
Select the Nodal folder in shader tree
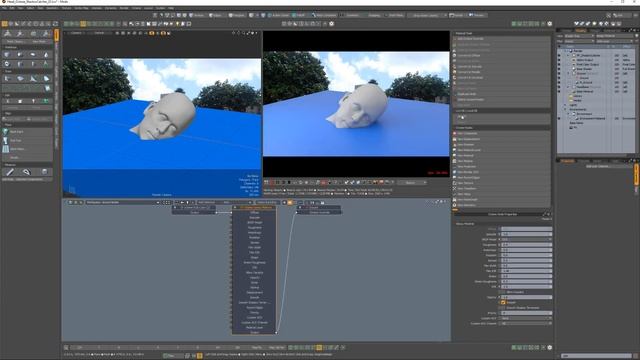[x=577, y=100]
